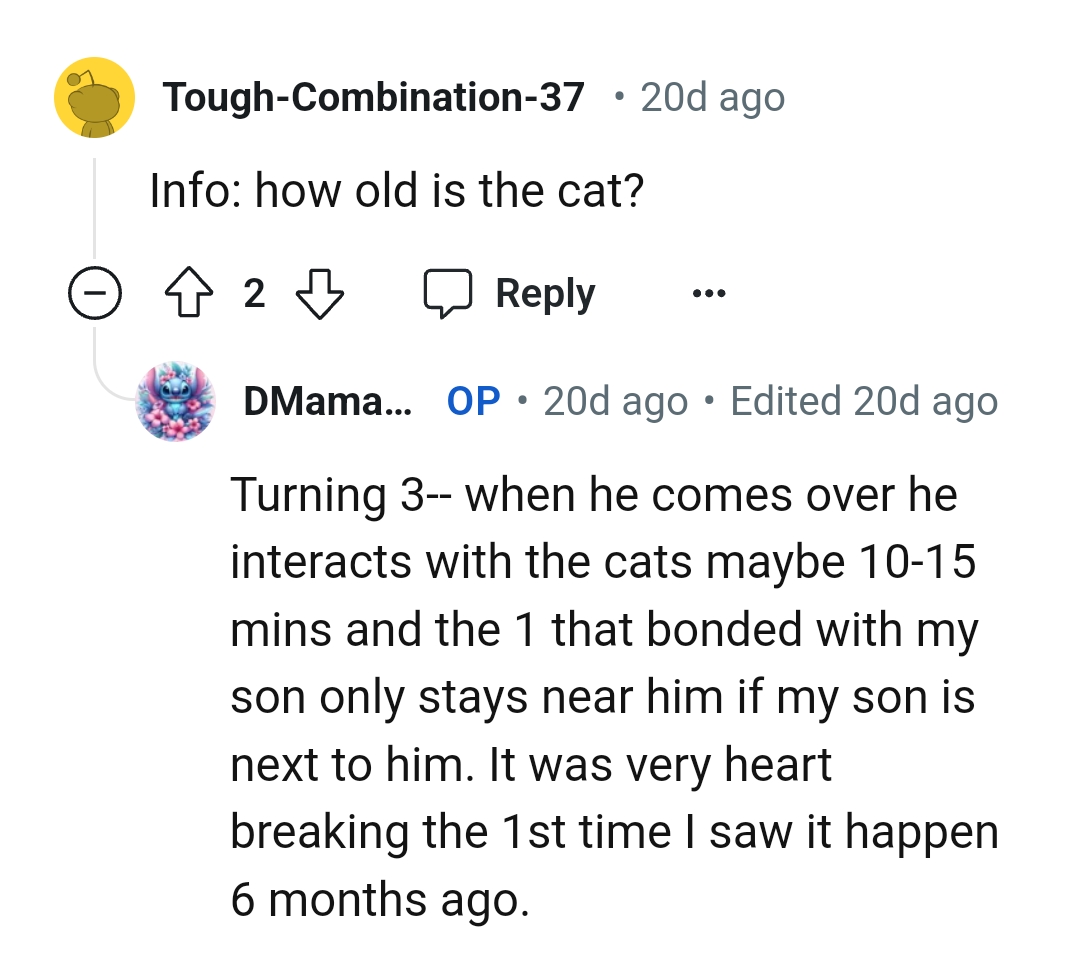Open the three-dot more options menu

(x=708, y=294)
